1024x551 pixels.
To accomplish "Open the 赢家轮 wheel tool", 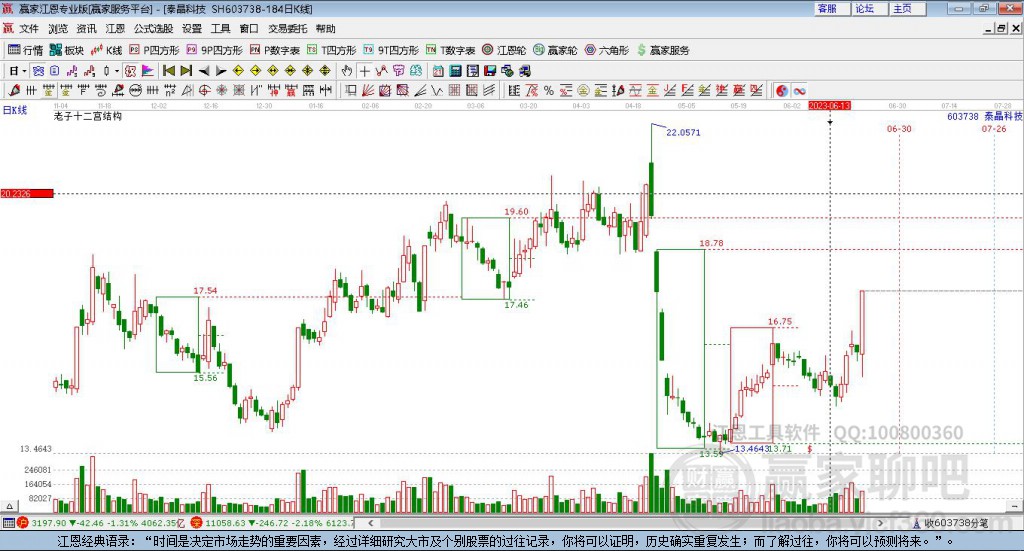I will [x=556, y=50].
